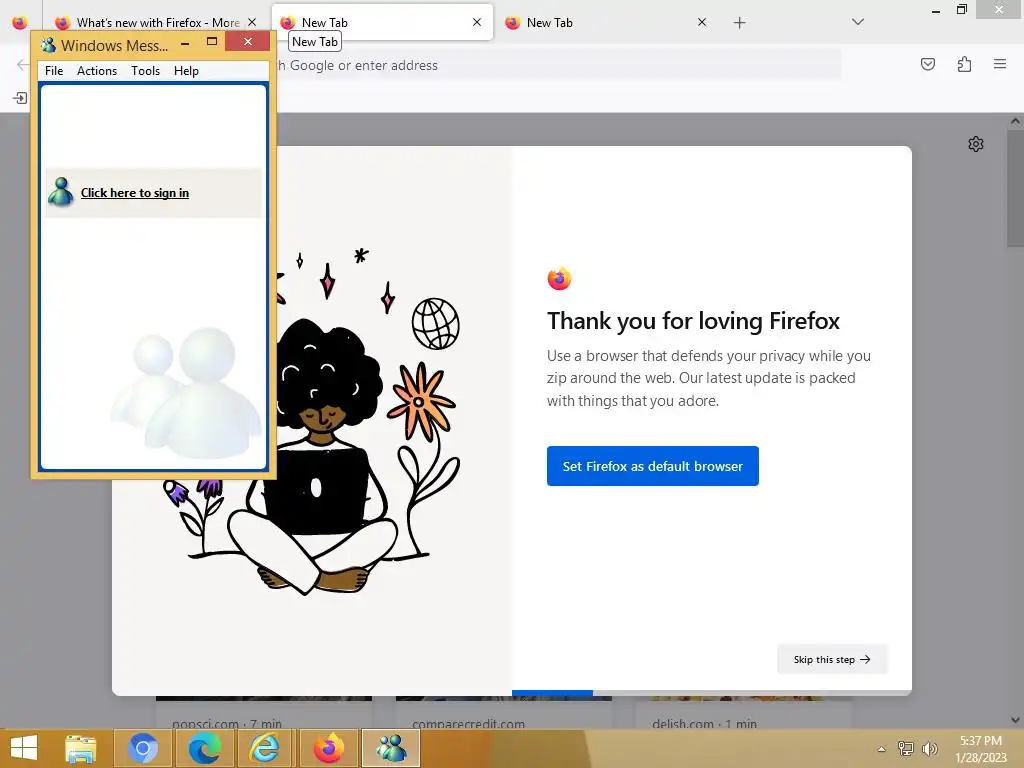This screenshot has height=768, width=1024.
Task: Minimize the Windows Messenger window
Action: point(185,43)
